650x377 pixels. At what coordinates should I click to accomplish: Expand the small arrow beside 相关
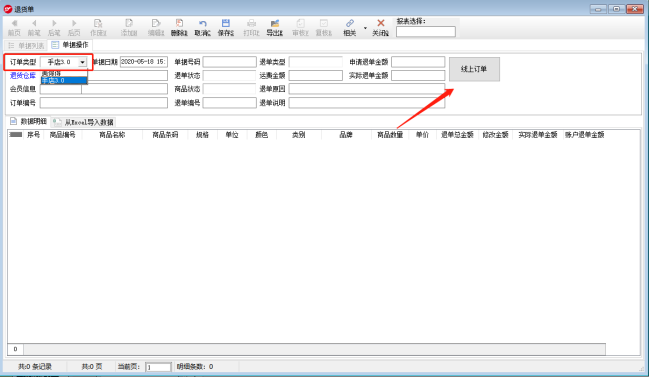click(x=365, y=28)
